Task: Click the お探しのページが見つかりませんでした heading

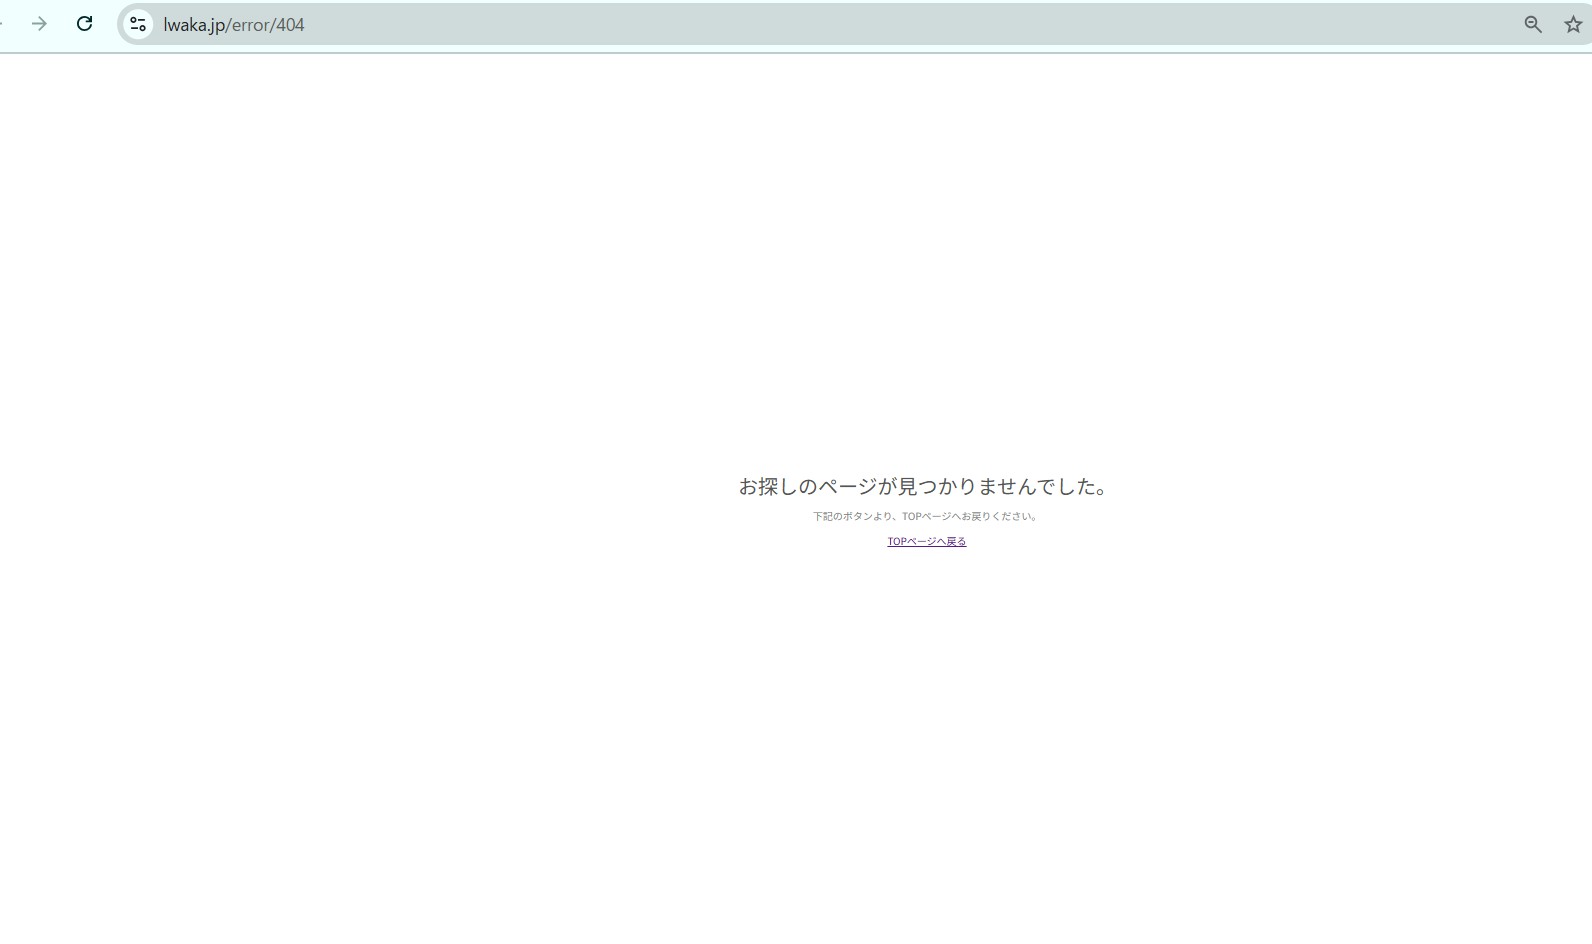Action: [x=924, y=487]
